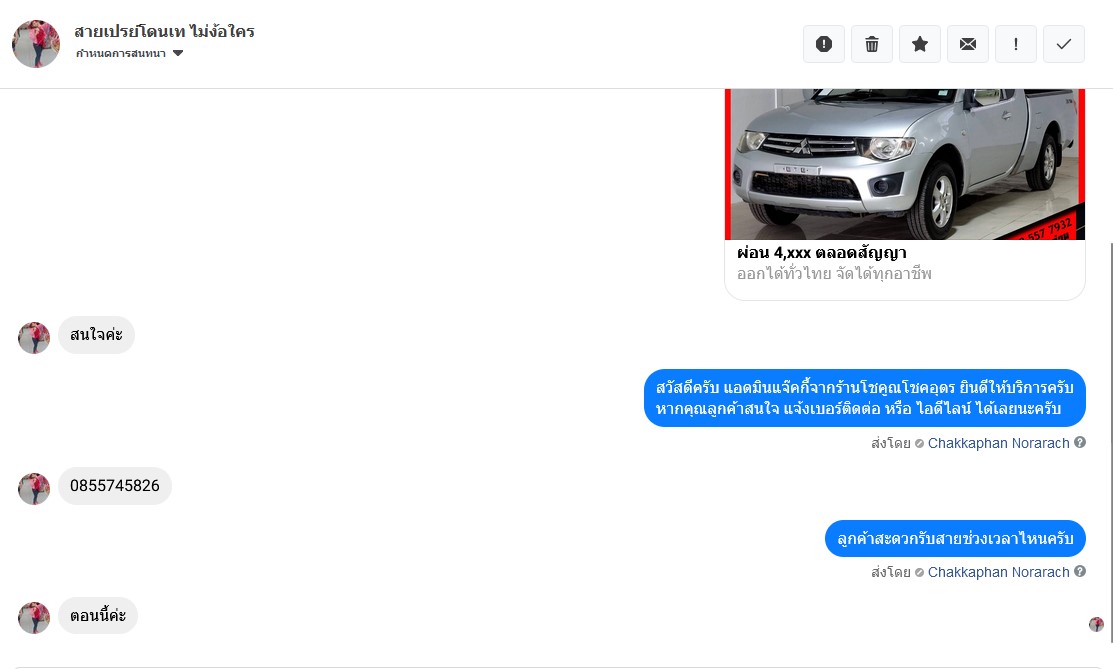Click seen-receipt avatar at bottom right
This screenshot has width=1113, height=669.
(1096, 624)
